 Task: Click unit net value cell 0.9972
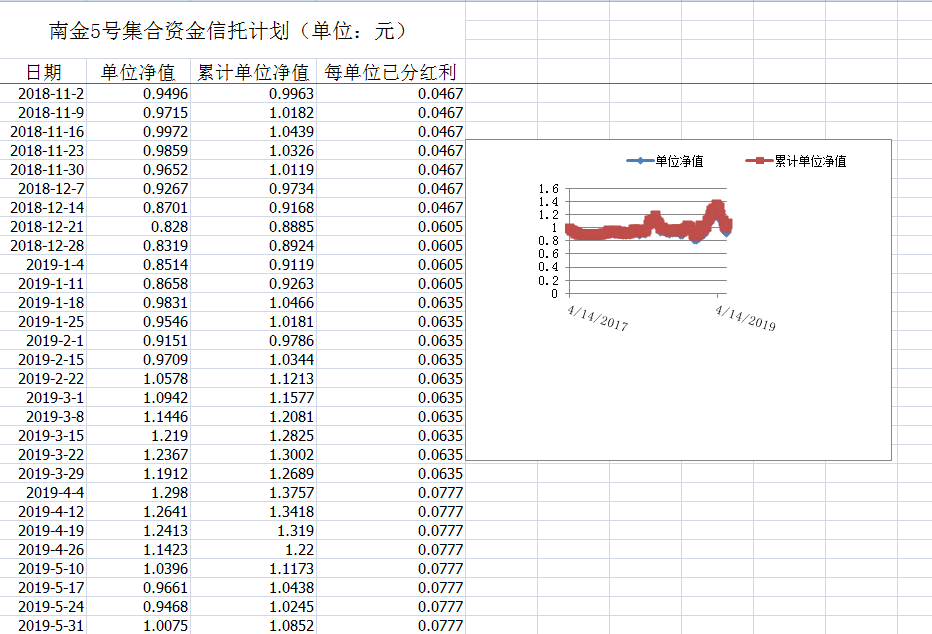coord(138,131)
